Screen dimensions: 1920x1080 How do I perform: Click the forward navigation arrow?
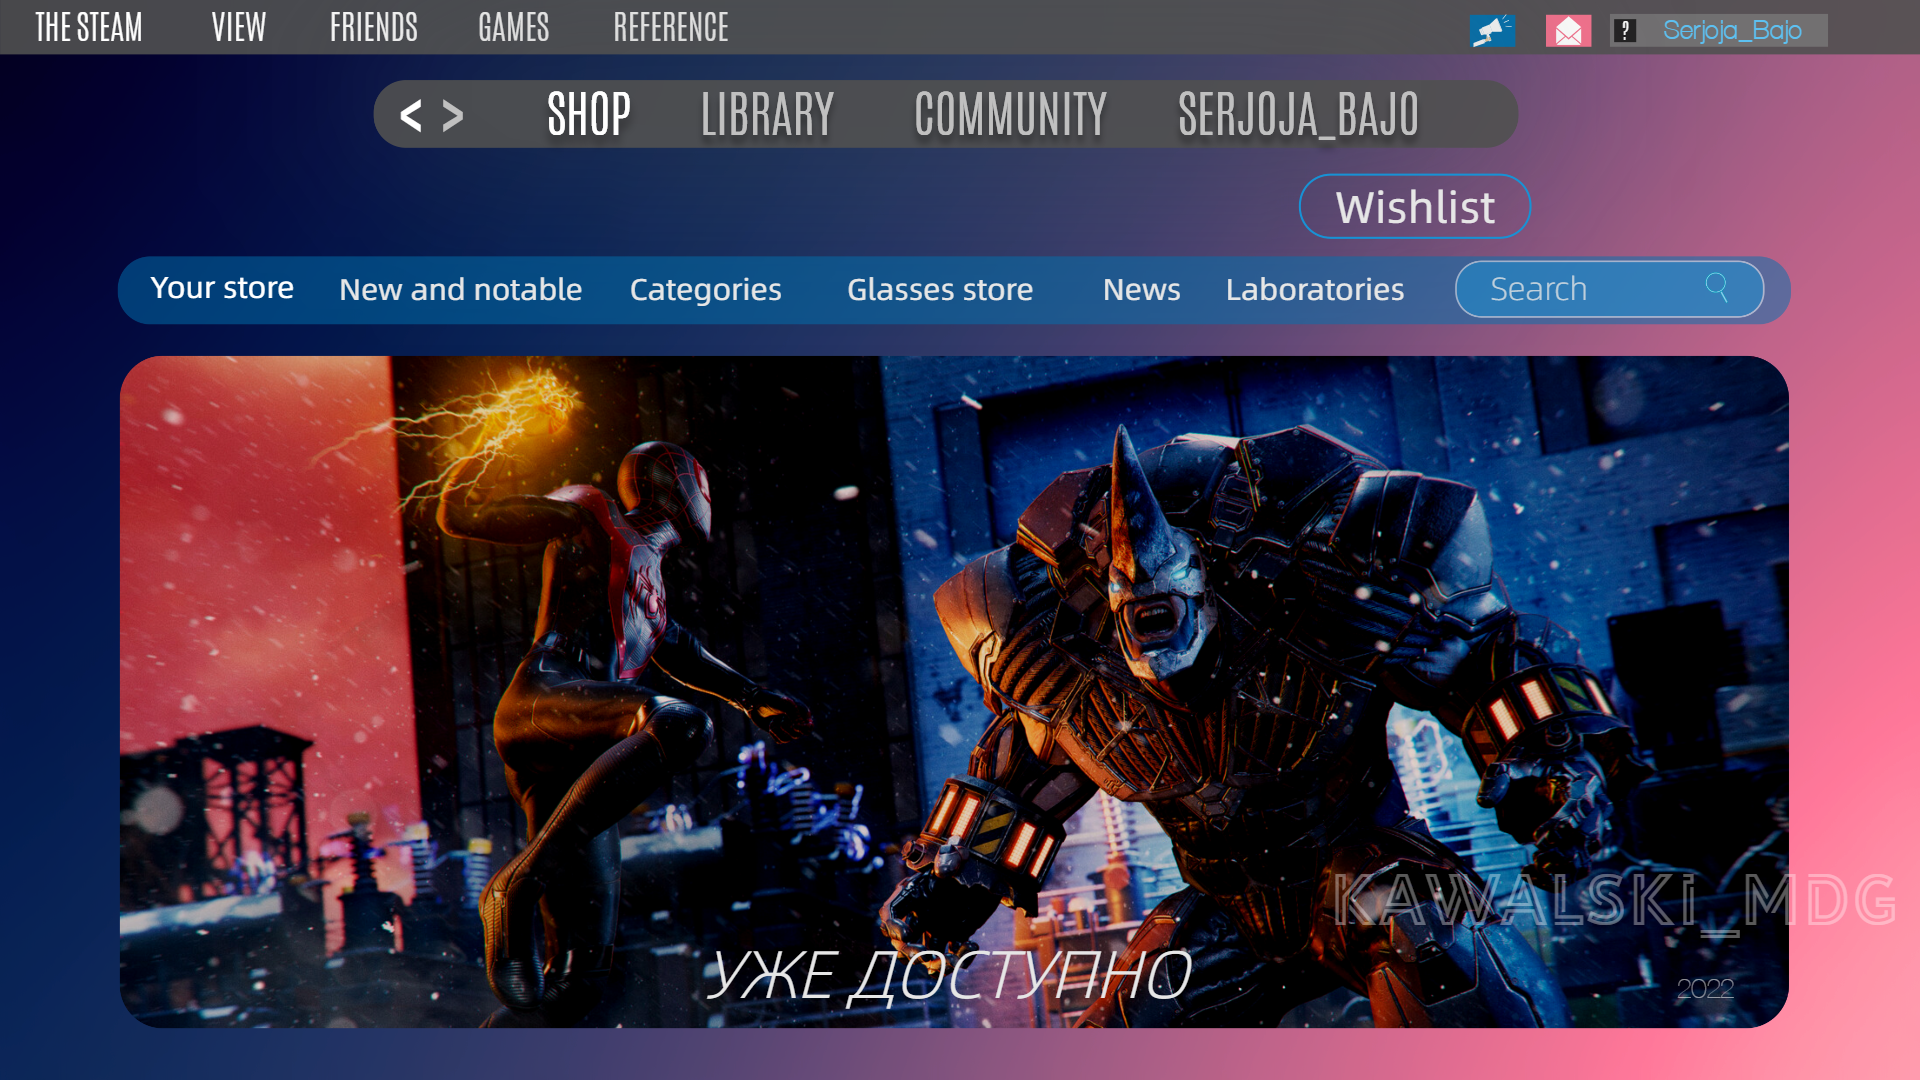pyautogui.click(x=453, y=115)
